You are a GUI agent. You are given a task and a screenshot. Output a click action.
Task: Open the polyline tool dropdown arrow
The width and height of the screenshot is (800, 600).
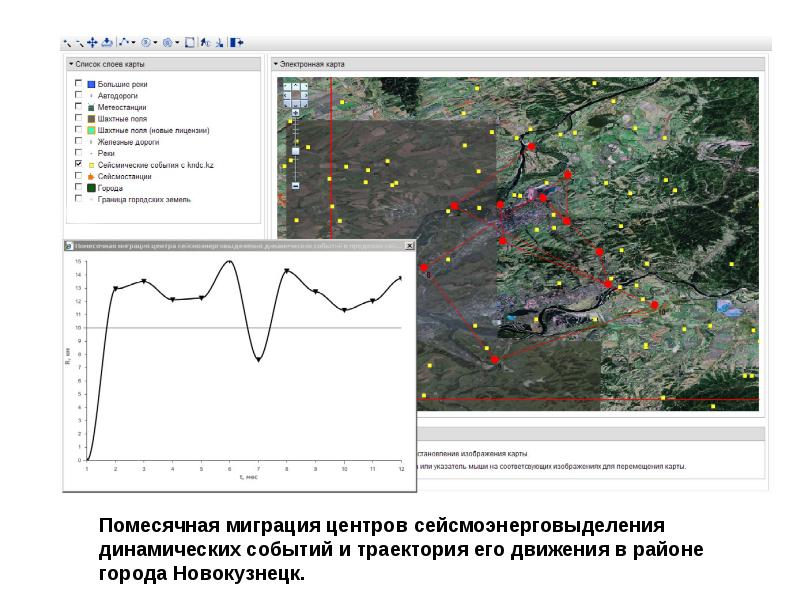point(134,43)
